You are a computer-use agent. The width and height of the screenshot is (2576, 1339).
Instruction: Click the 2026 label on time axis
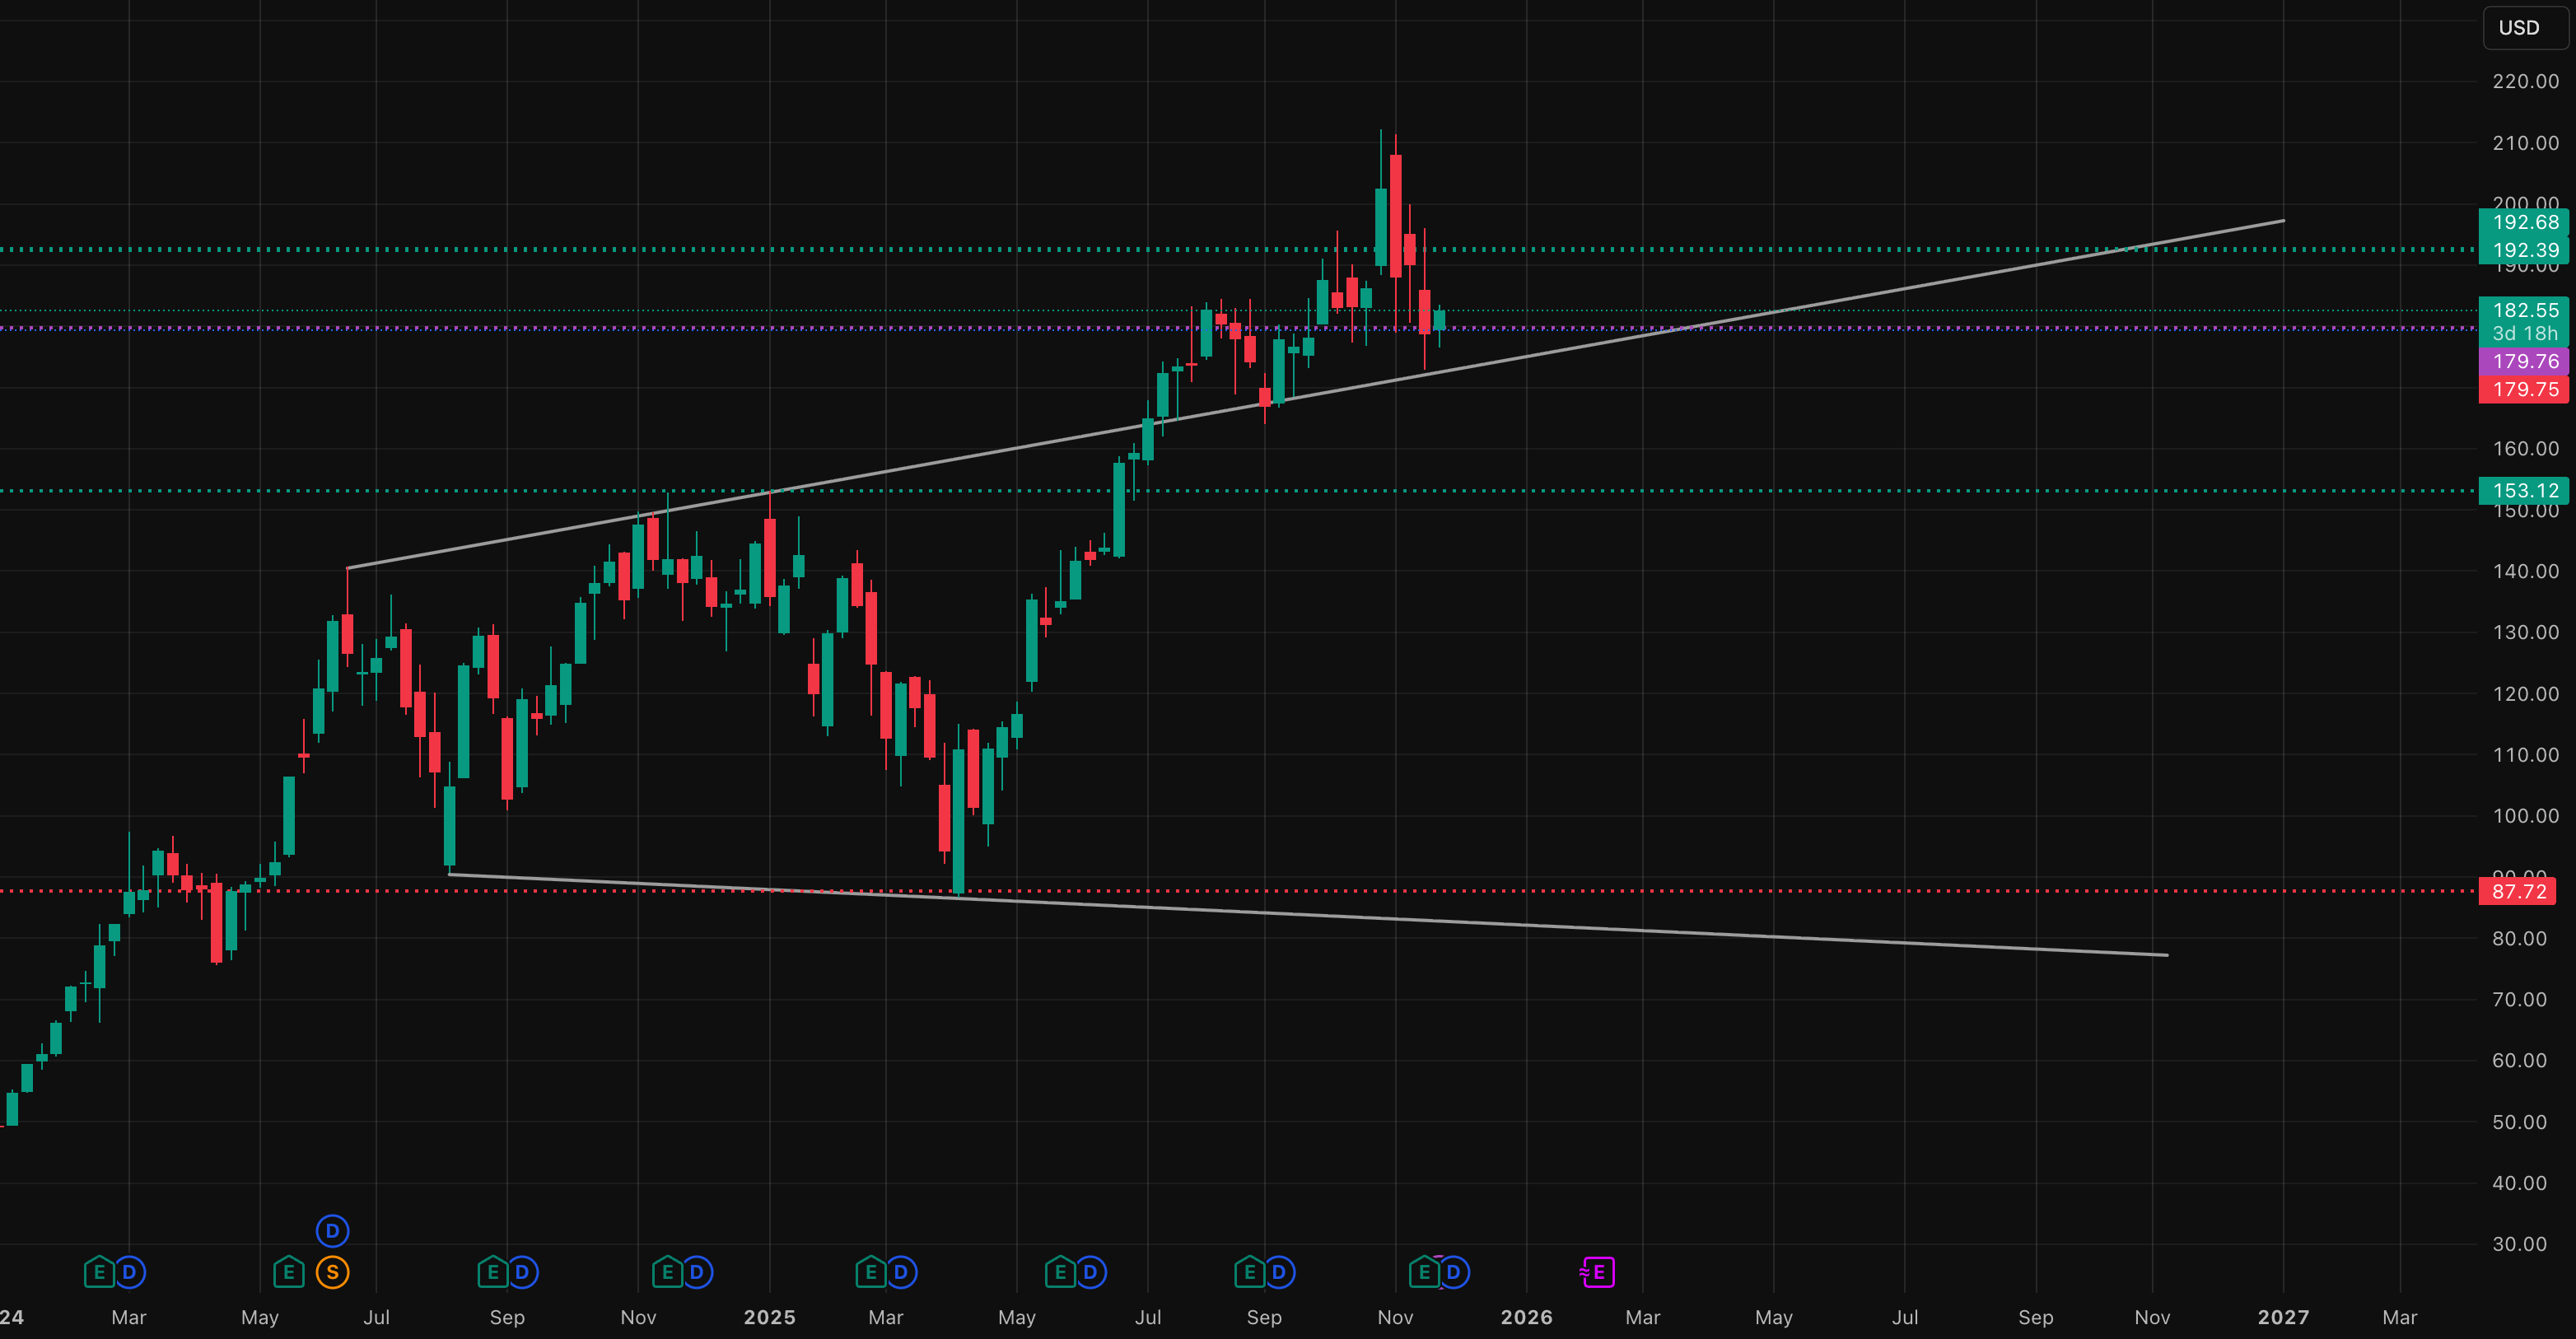tap(1526, 1317)
